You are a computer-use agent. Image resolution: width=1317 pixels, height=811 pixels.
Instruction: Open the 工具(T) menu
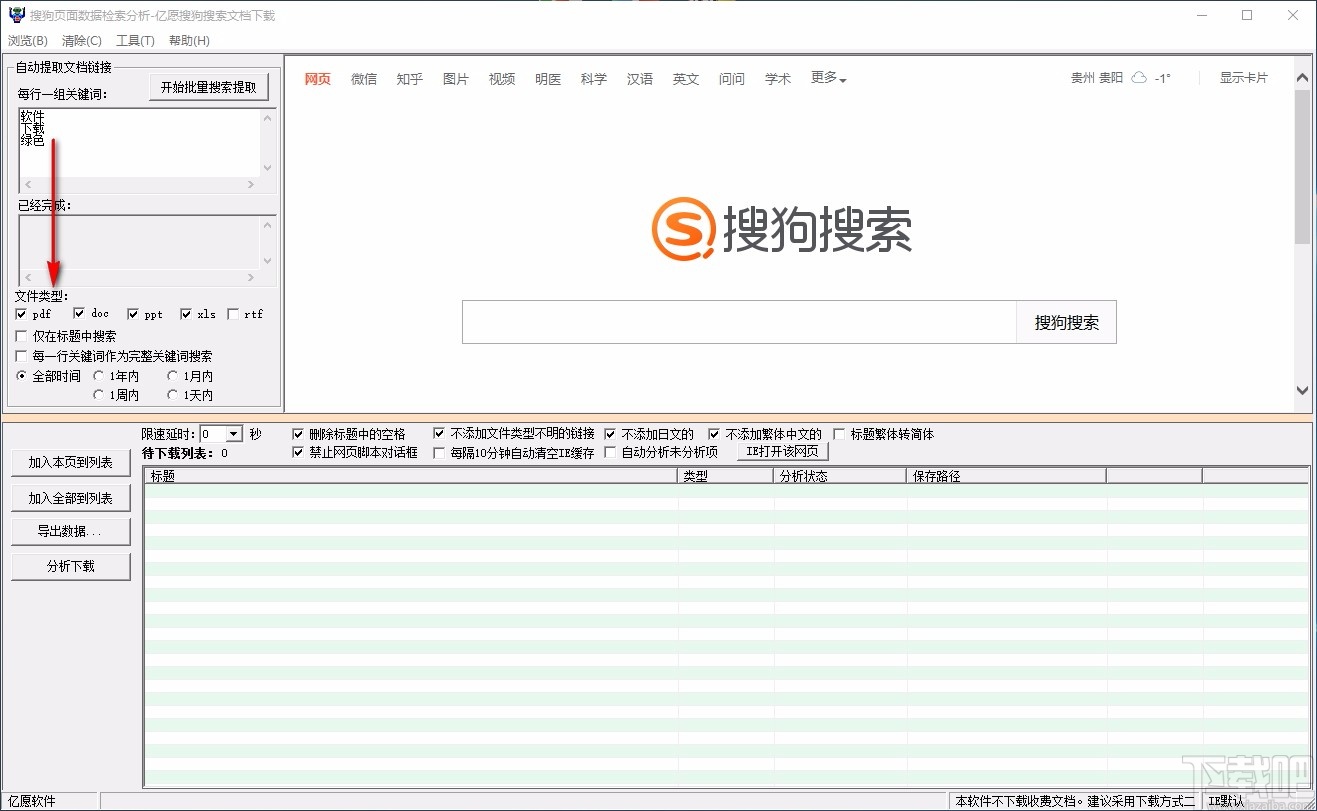pyautogui.click(x=136, y=40)
